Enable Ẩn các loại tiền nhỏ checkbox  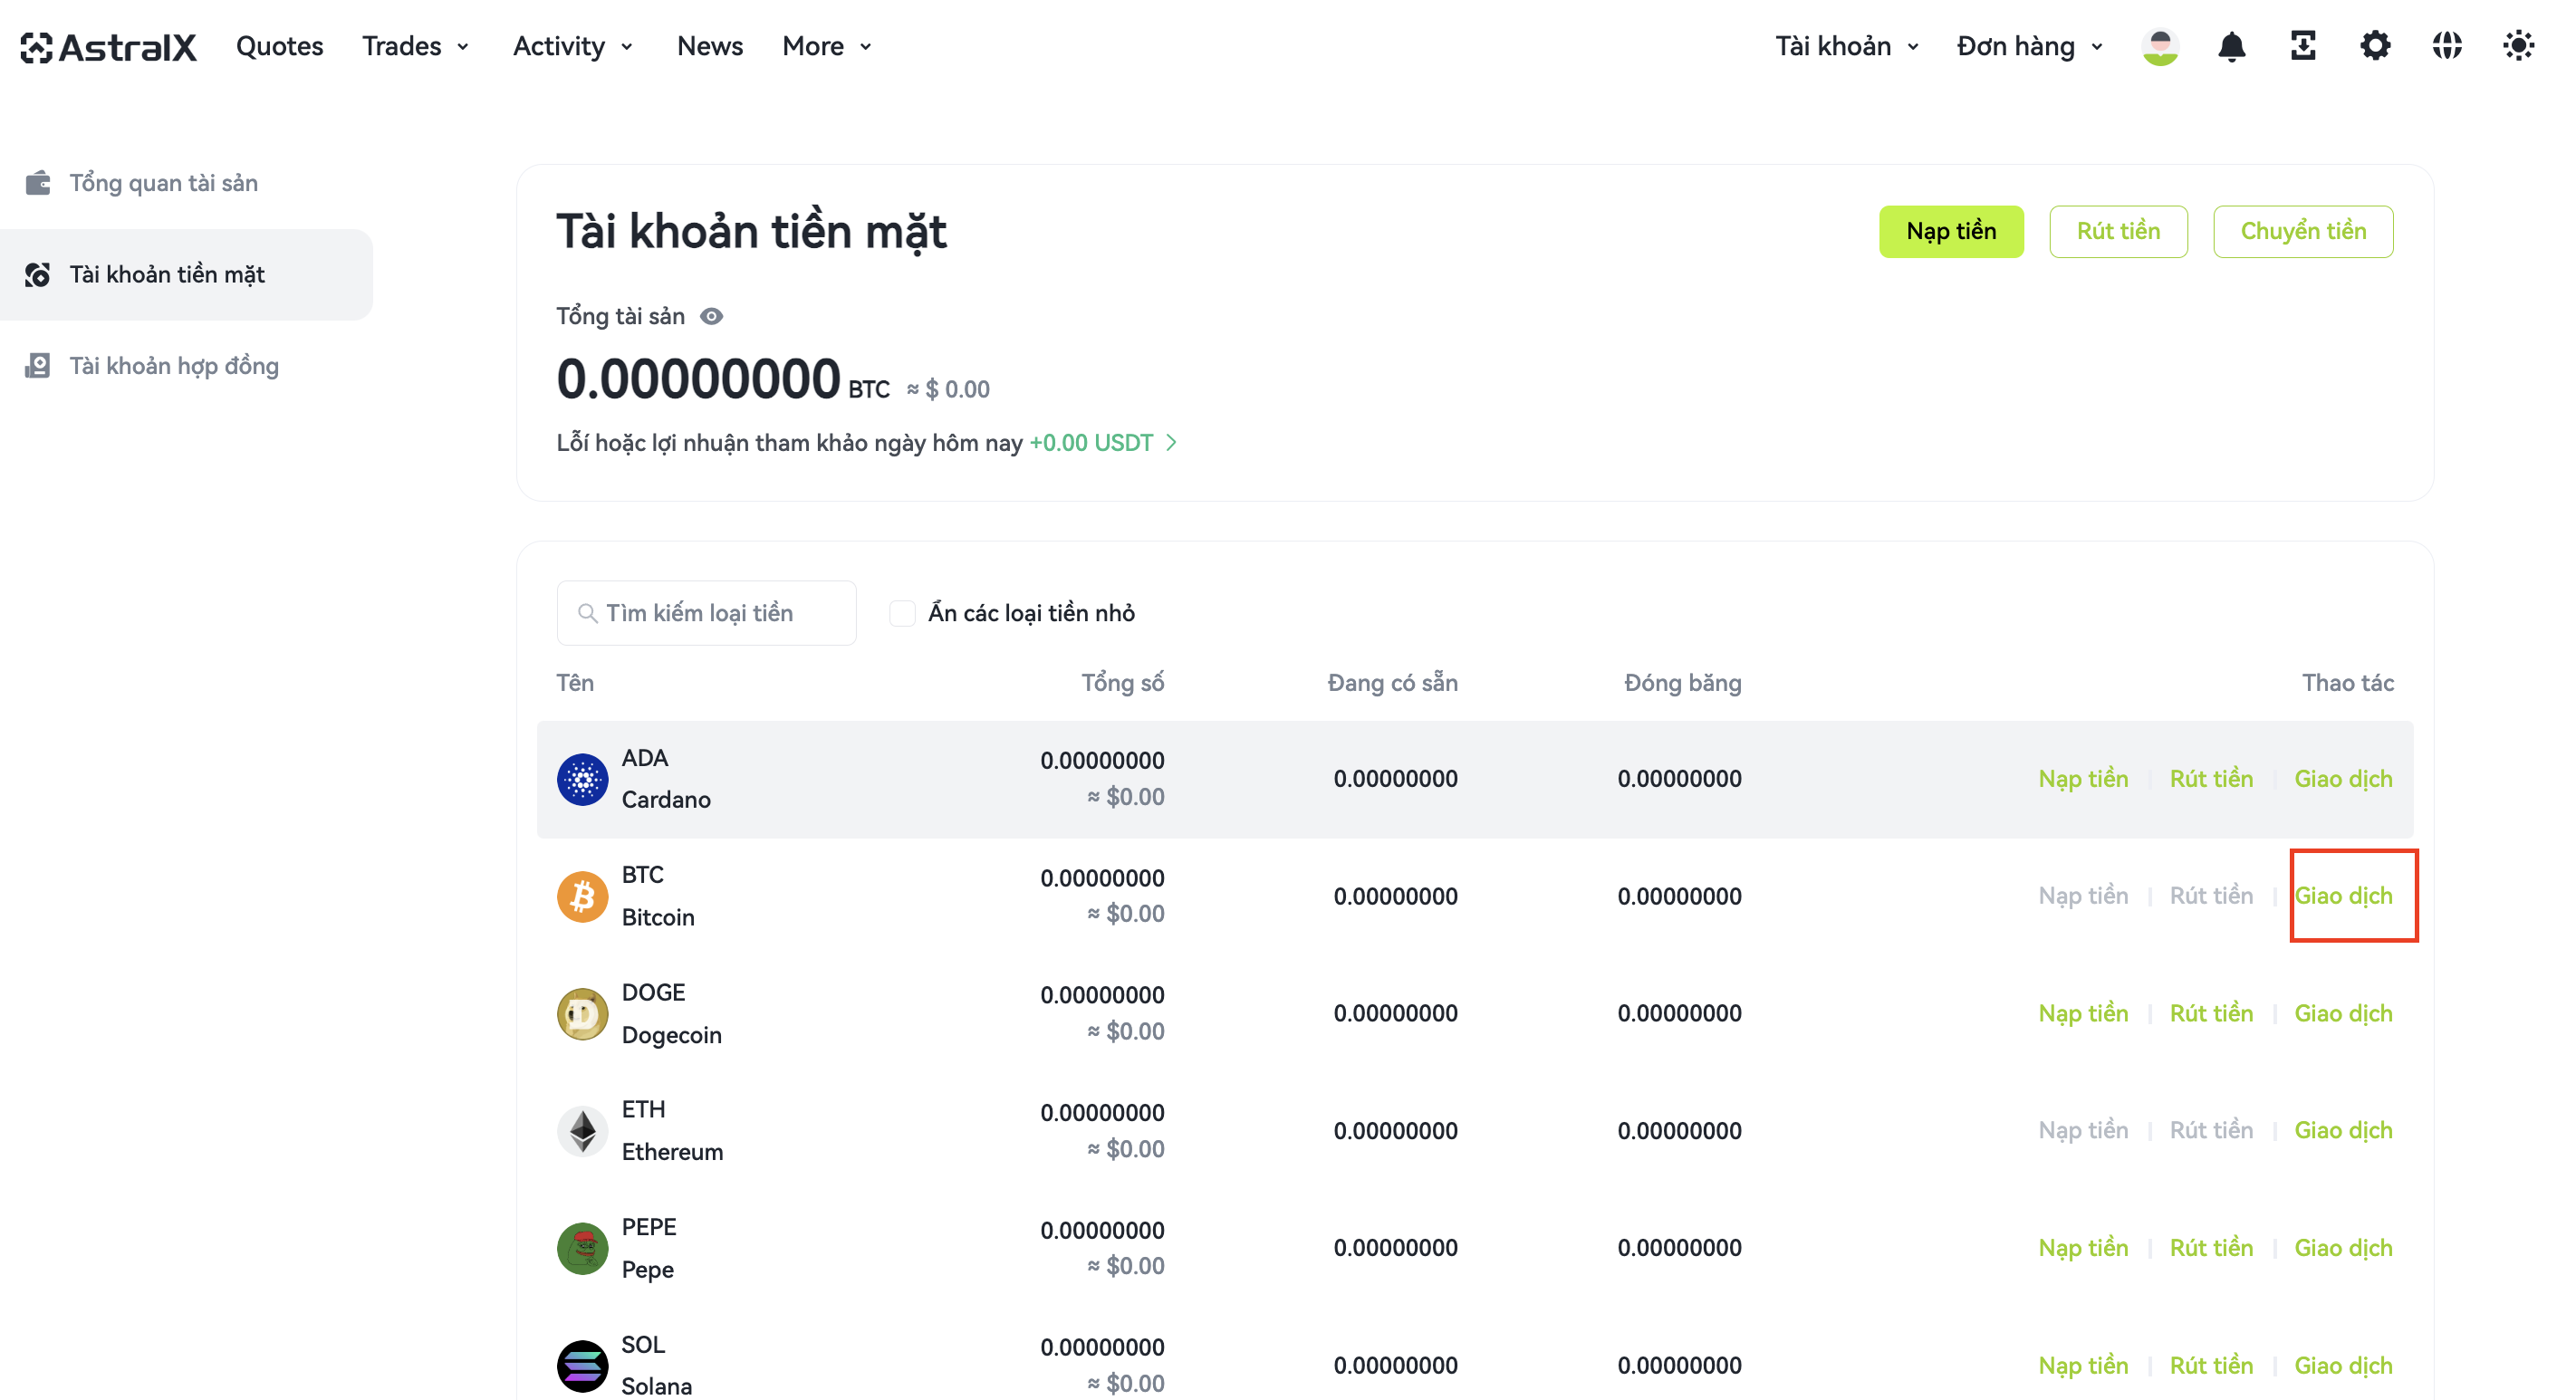tap(902, 613)
